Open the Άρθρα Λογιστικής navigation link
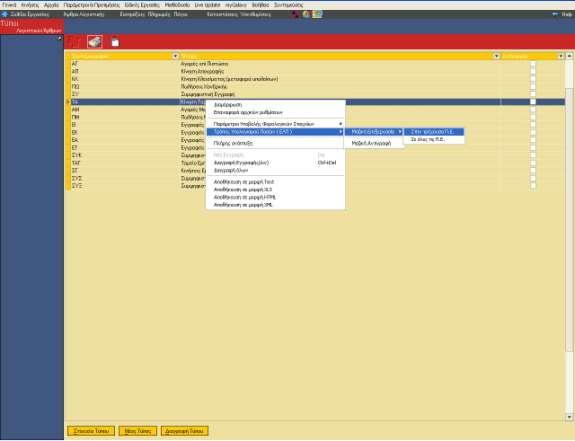 point(84,14)
